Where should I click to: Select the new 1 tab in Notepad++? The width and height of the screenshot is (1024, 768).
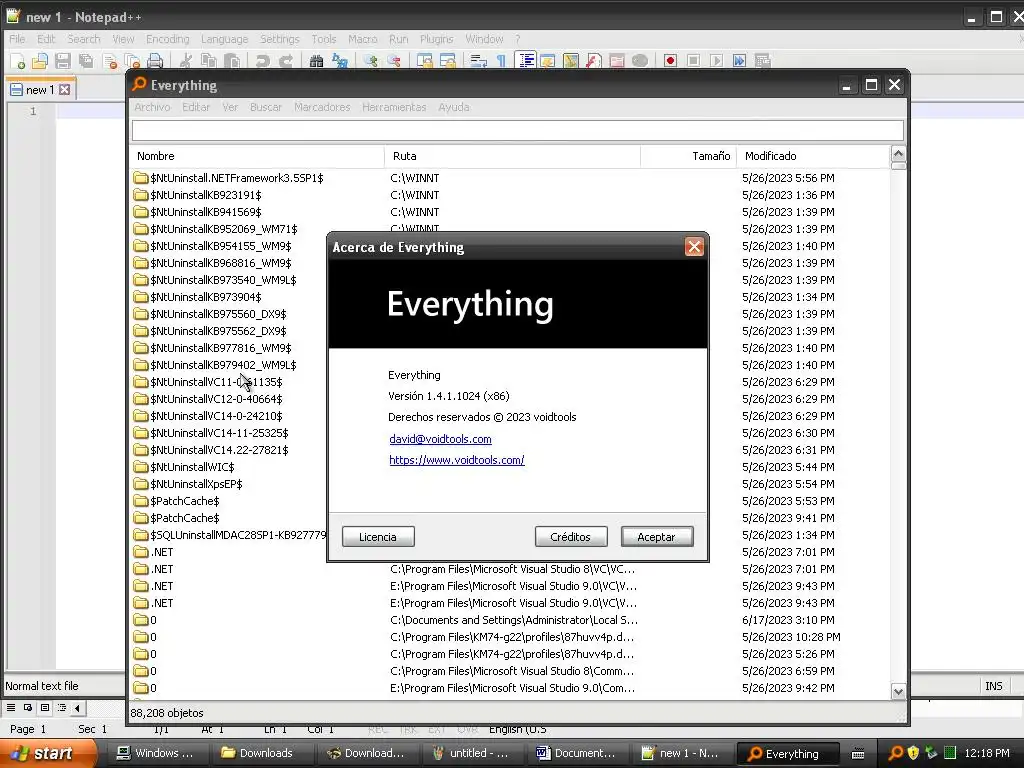coord(40,89)
